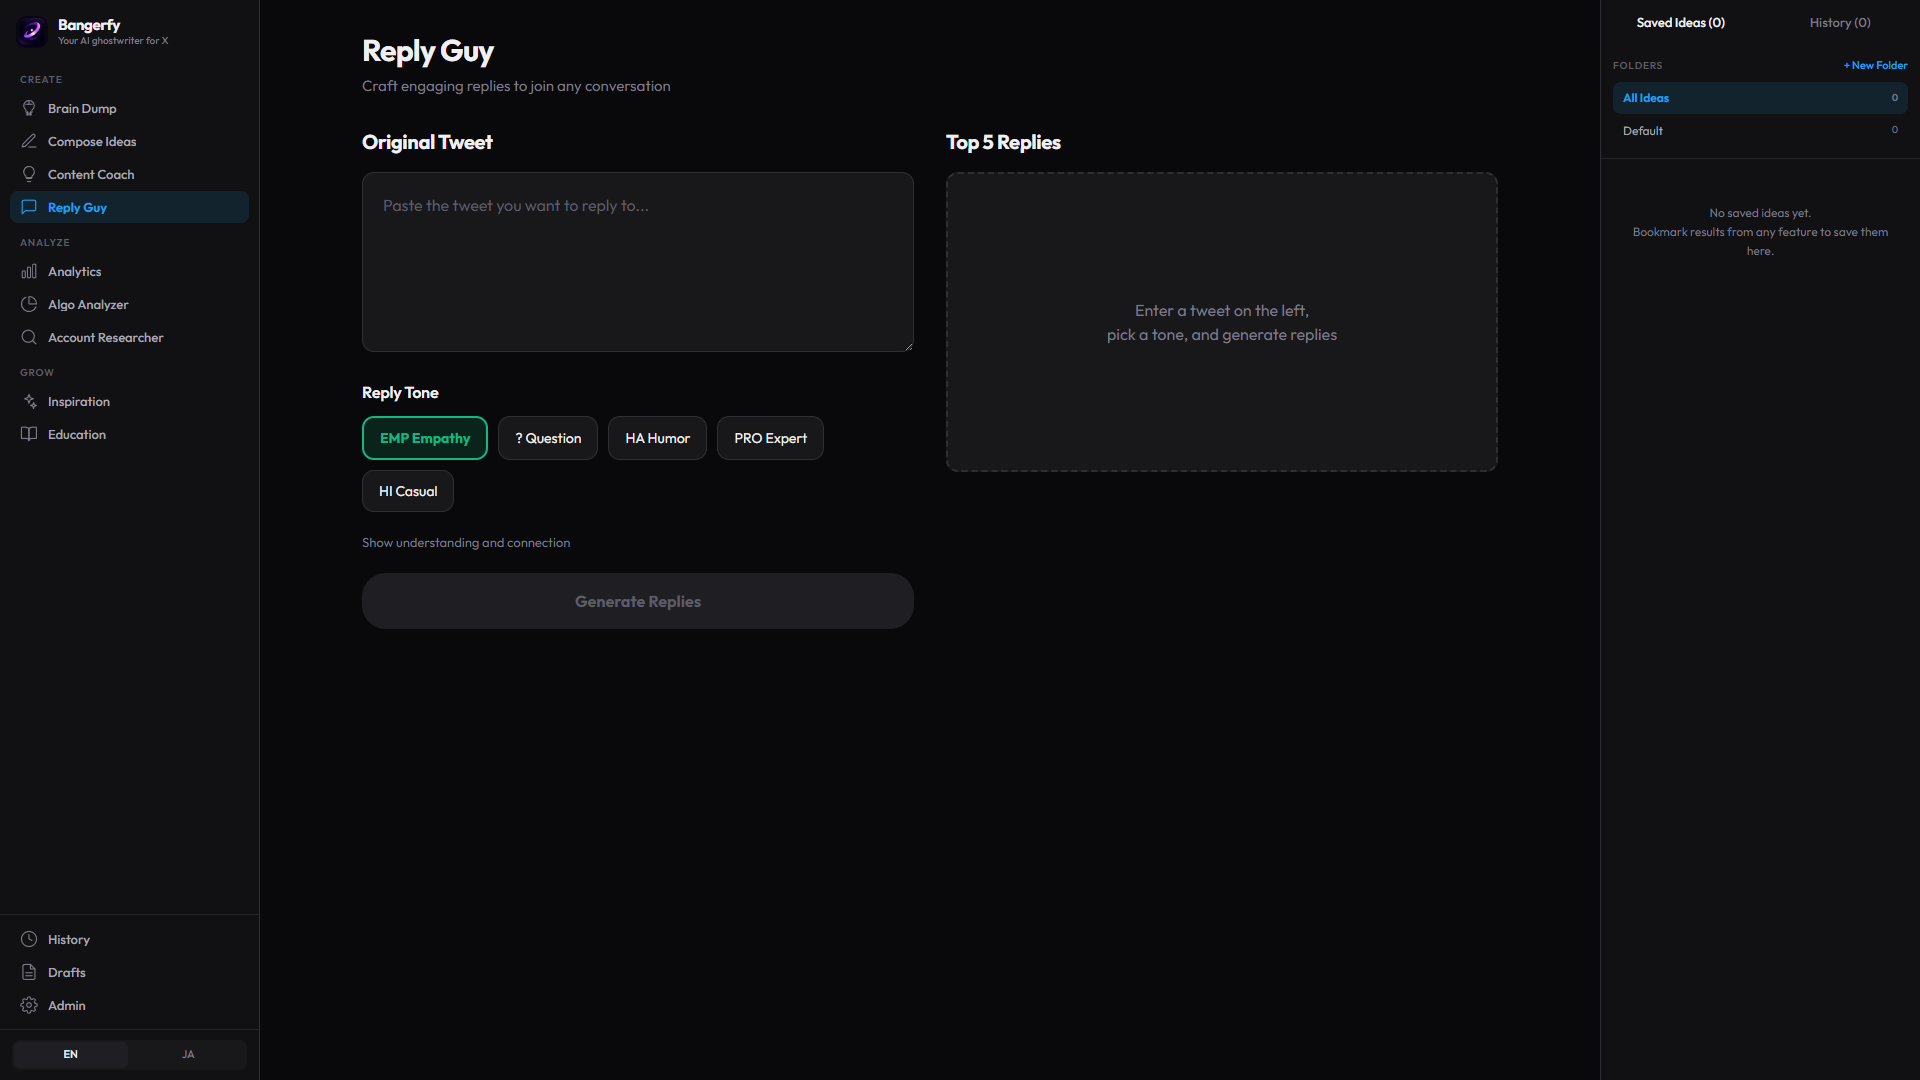
Task: Select the Humor reply tone
Action: click(657, 438)
